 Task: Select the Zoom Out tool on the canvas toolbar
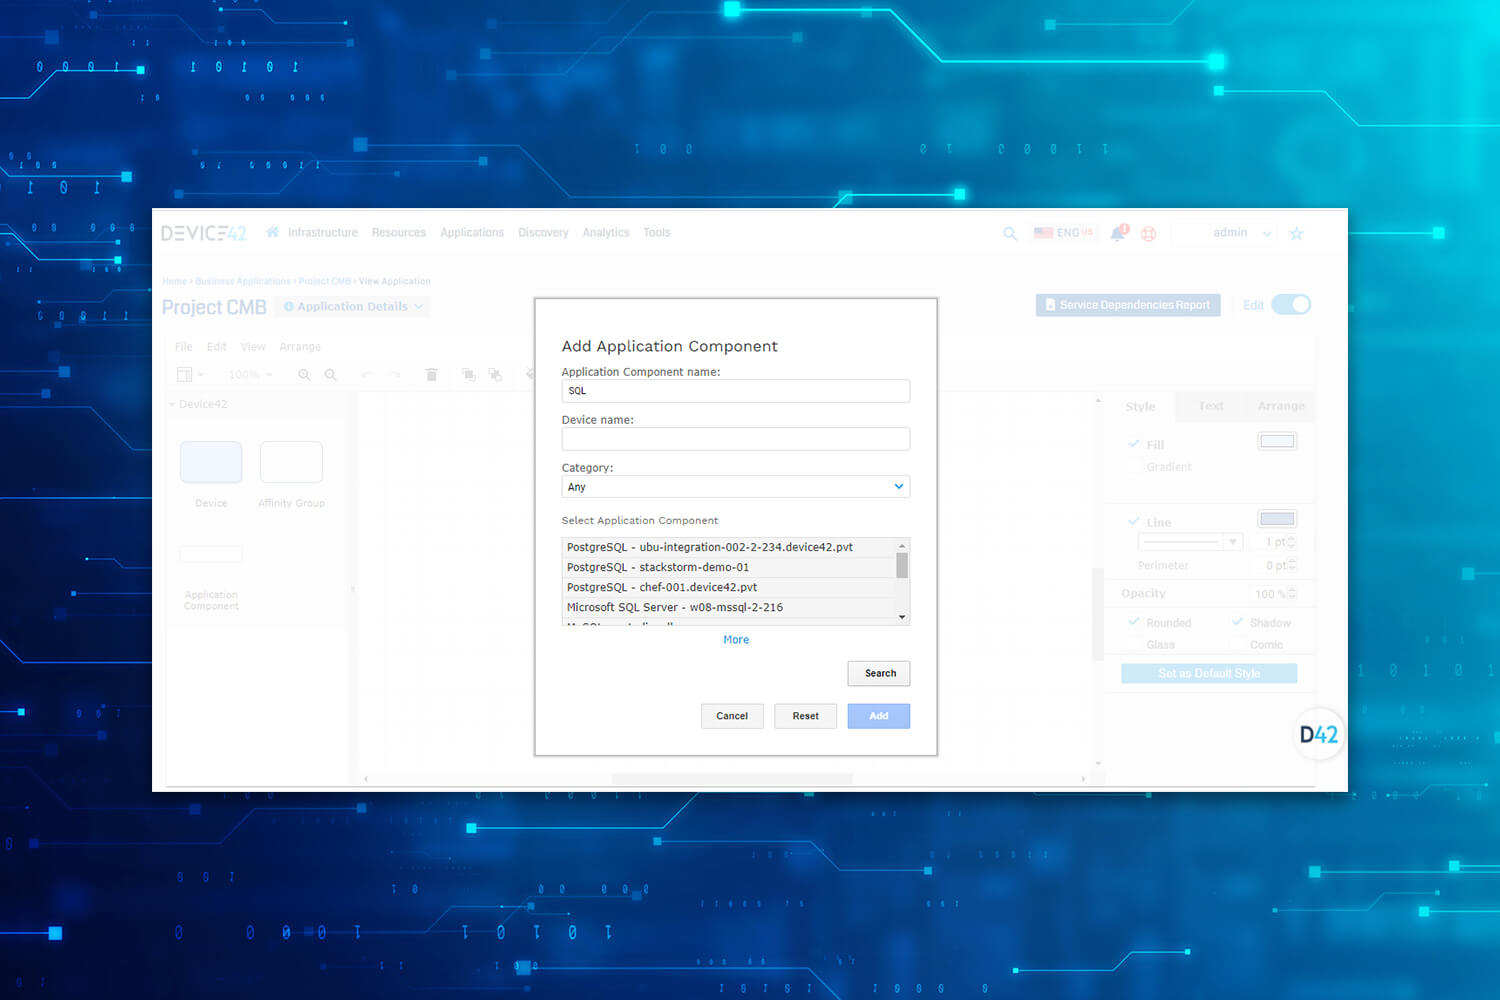tap(330, 374)
